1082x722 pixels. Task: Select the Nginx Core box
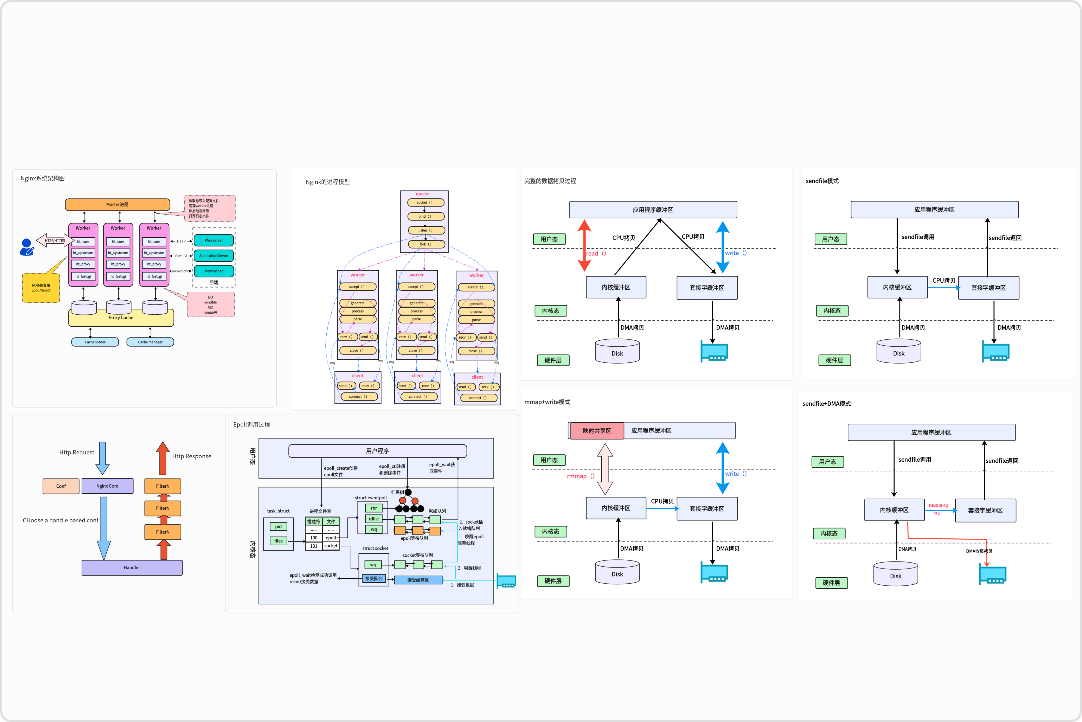coord(107,486)
